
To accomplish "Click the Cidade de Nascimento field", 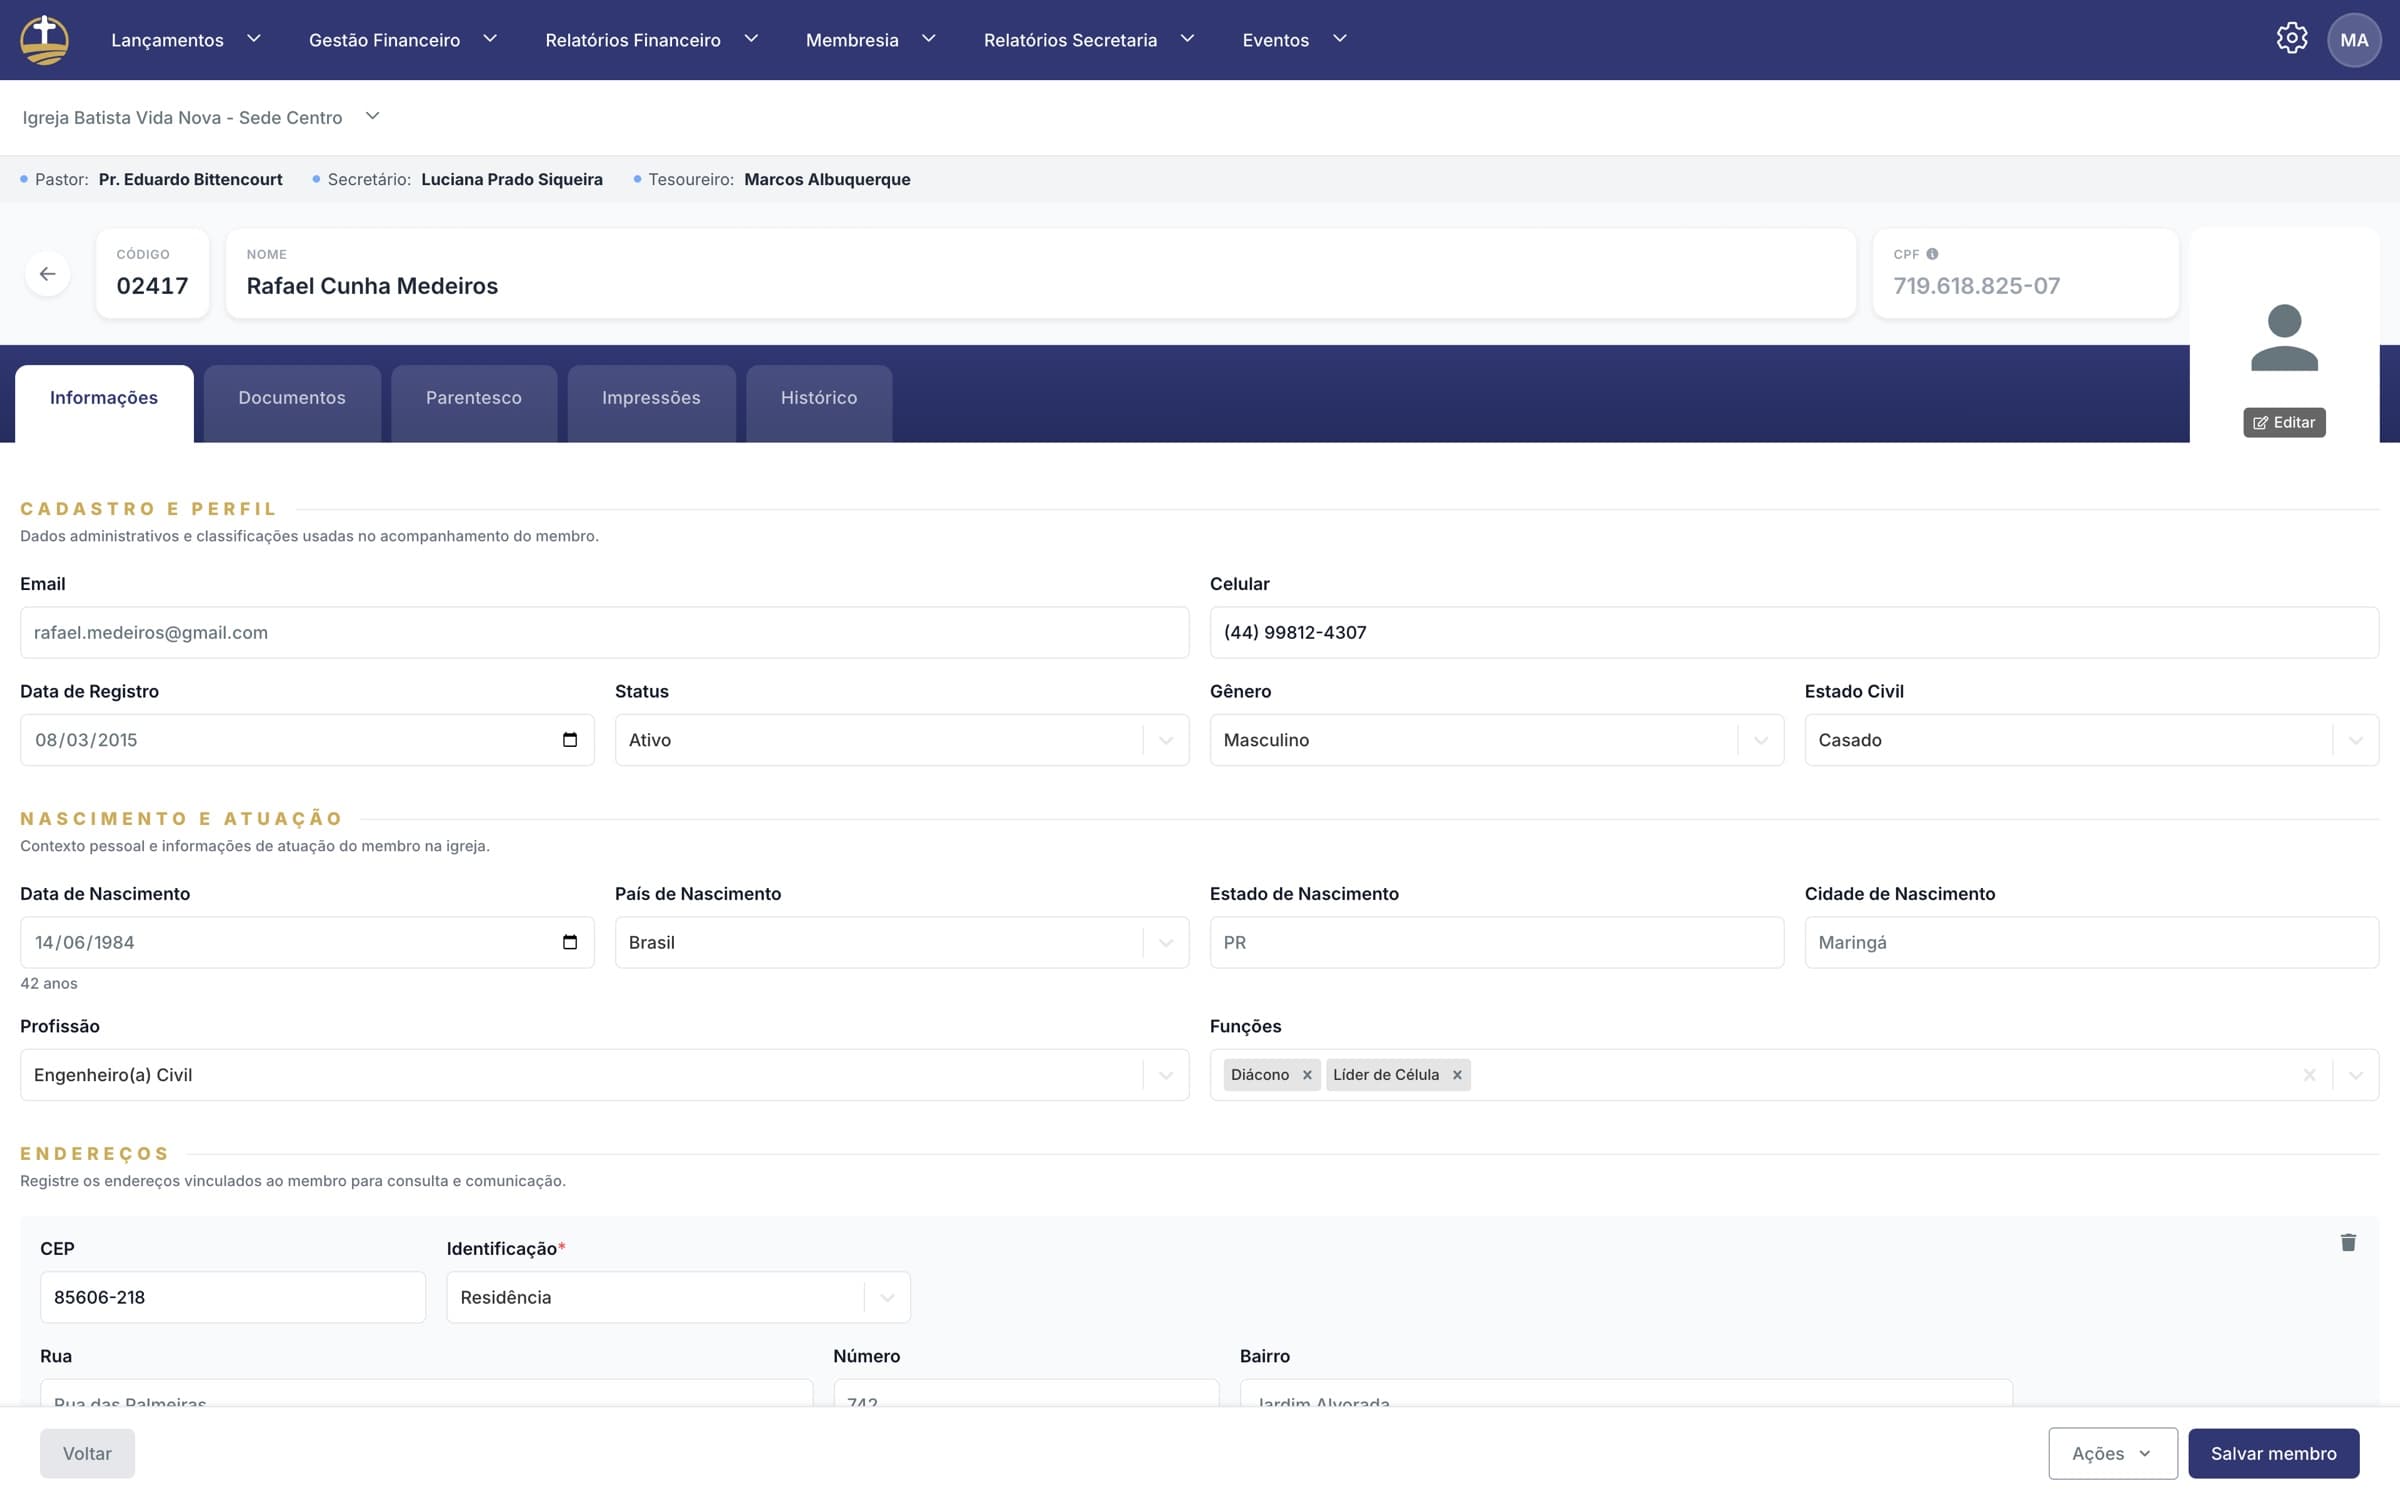I will click(2091, 942).
